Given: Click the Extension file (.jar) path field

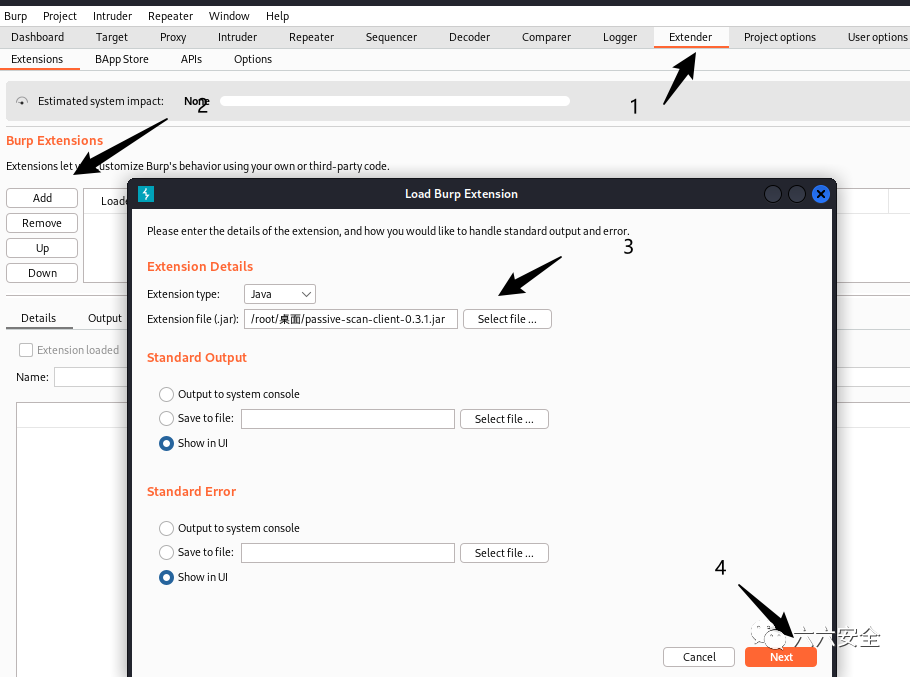Looking at the screenshot, I should coord(351,319).
